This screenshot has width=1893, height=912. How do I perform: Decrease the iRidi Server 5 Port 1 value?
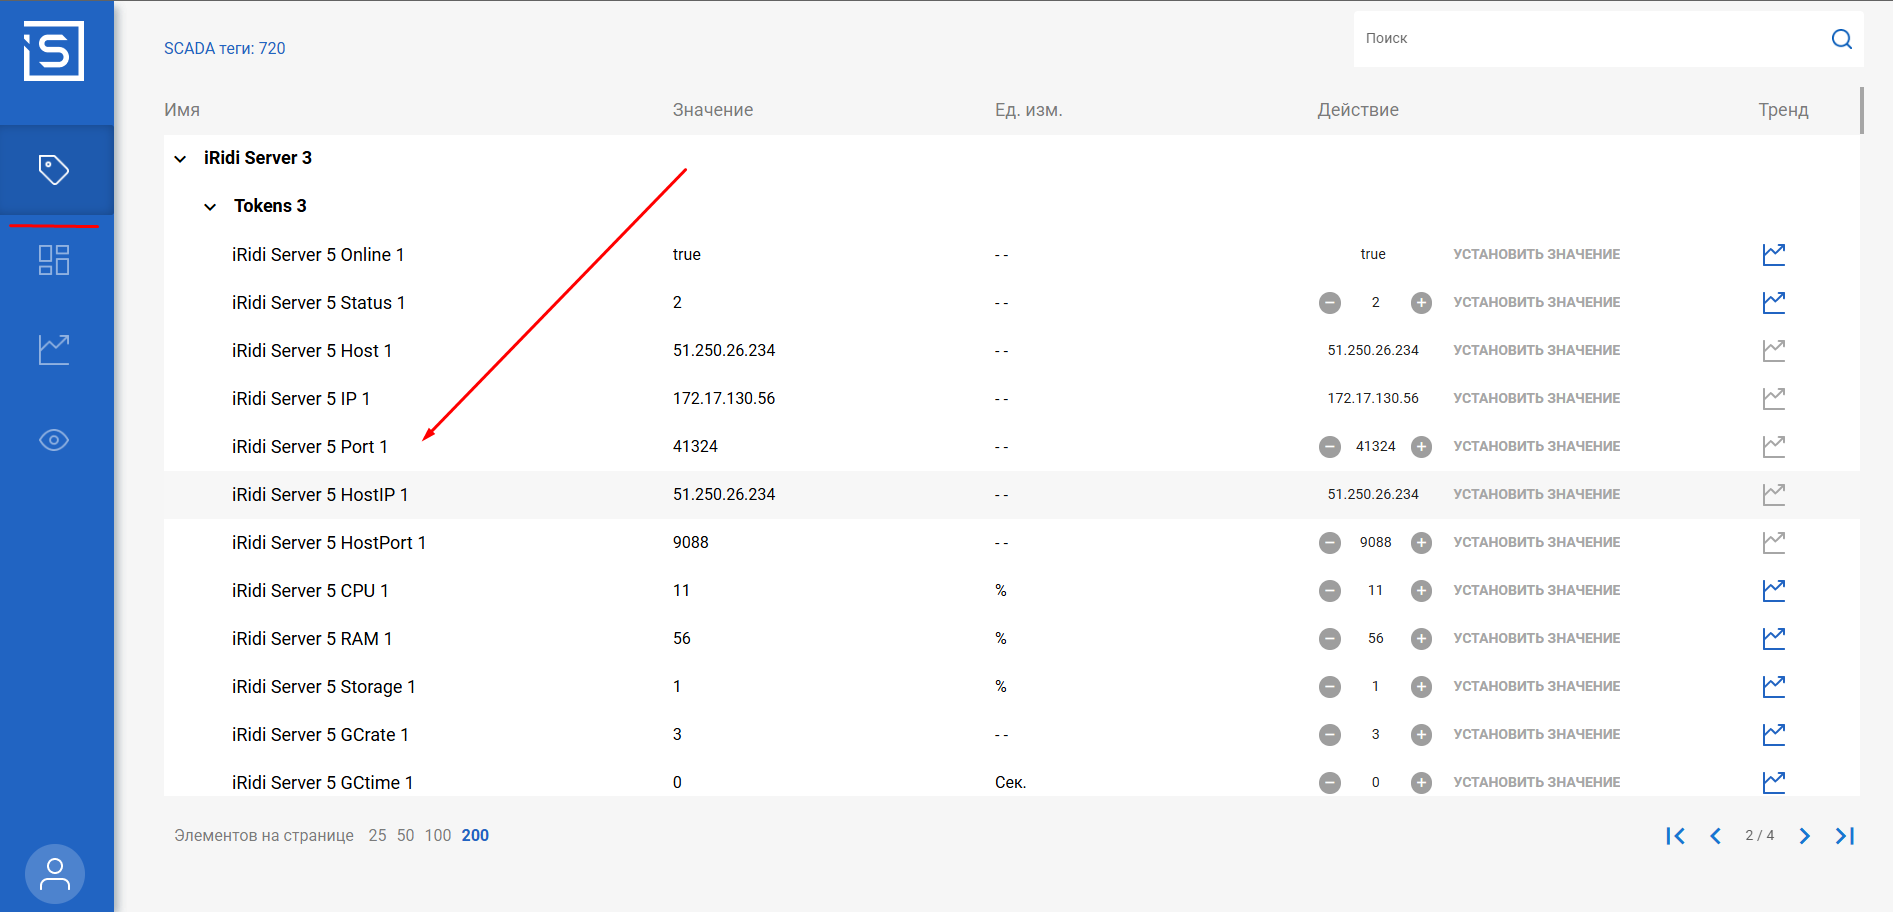tap(1329, 447)
